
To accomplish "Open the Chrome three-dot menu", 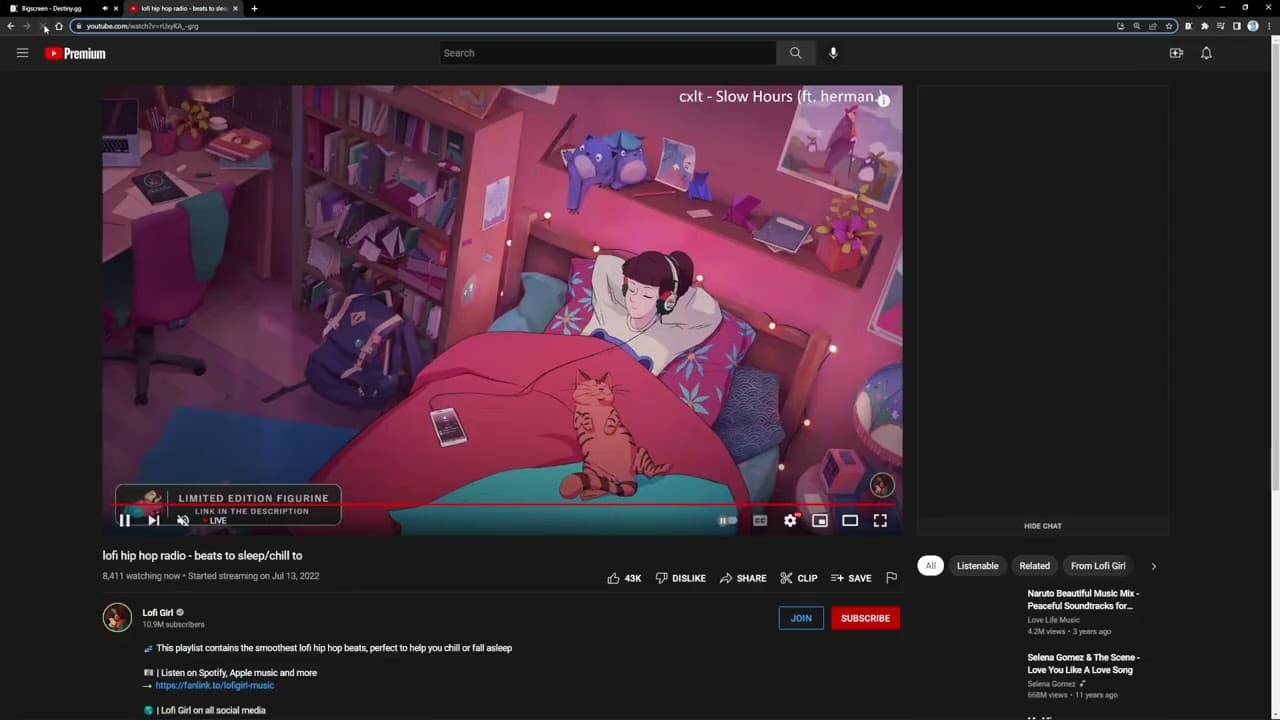I will [x=1269, y=26].
